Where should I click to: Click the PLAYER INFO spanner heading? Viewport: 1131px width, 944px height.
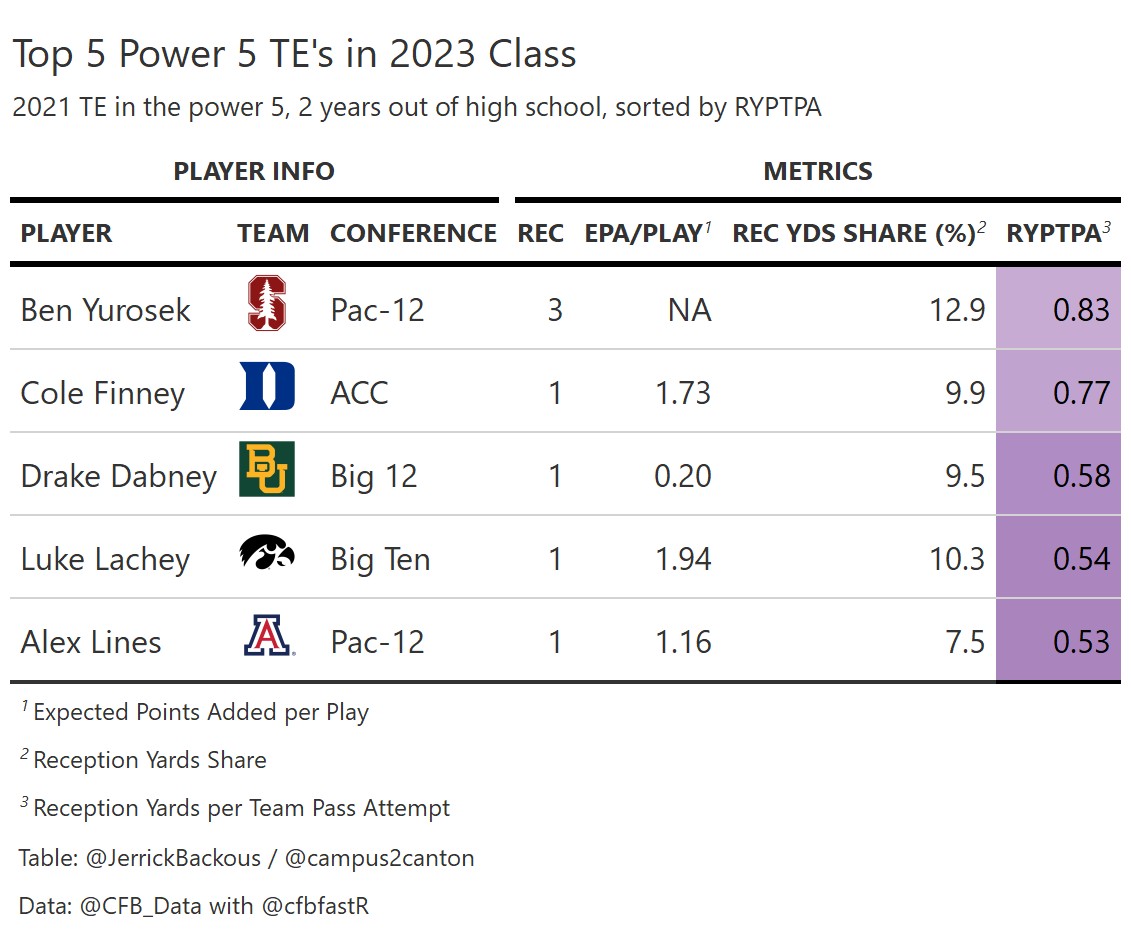[x=254, y=172]
